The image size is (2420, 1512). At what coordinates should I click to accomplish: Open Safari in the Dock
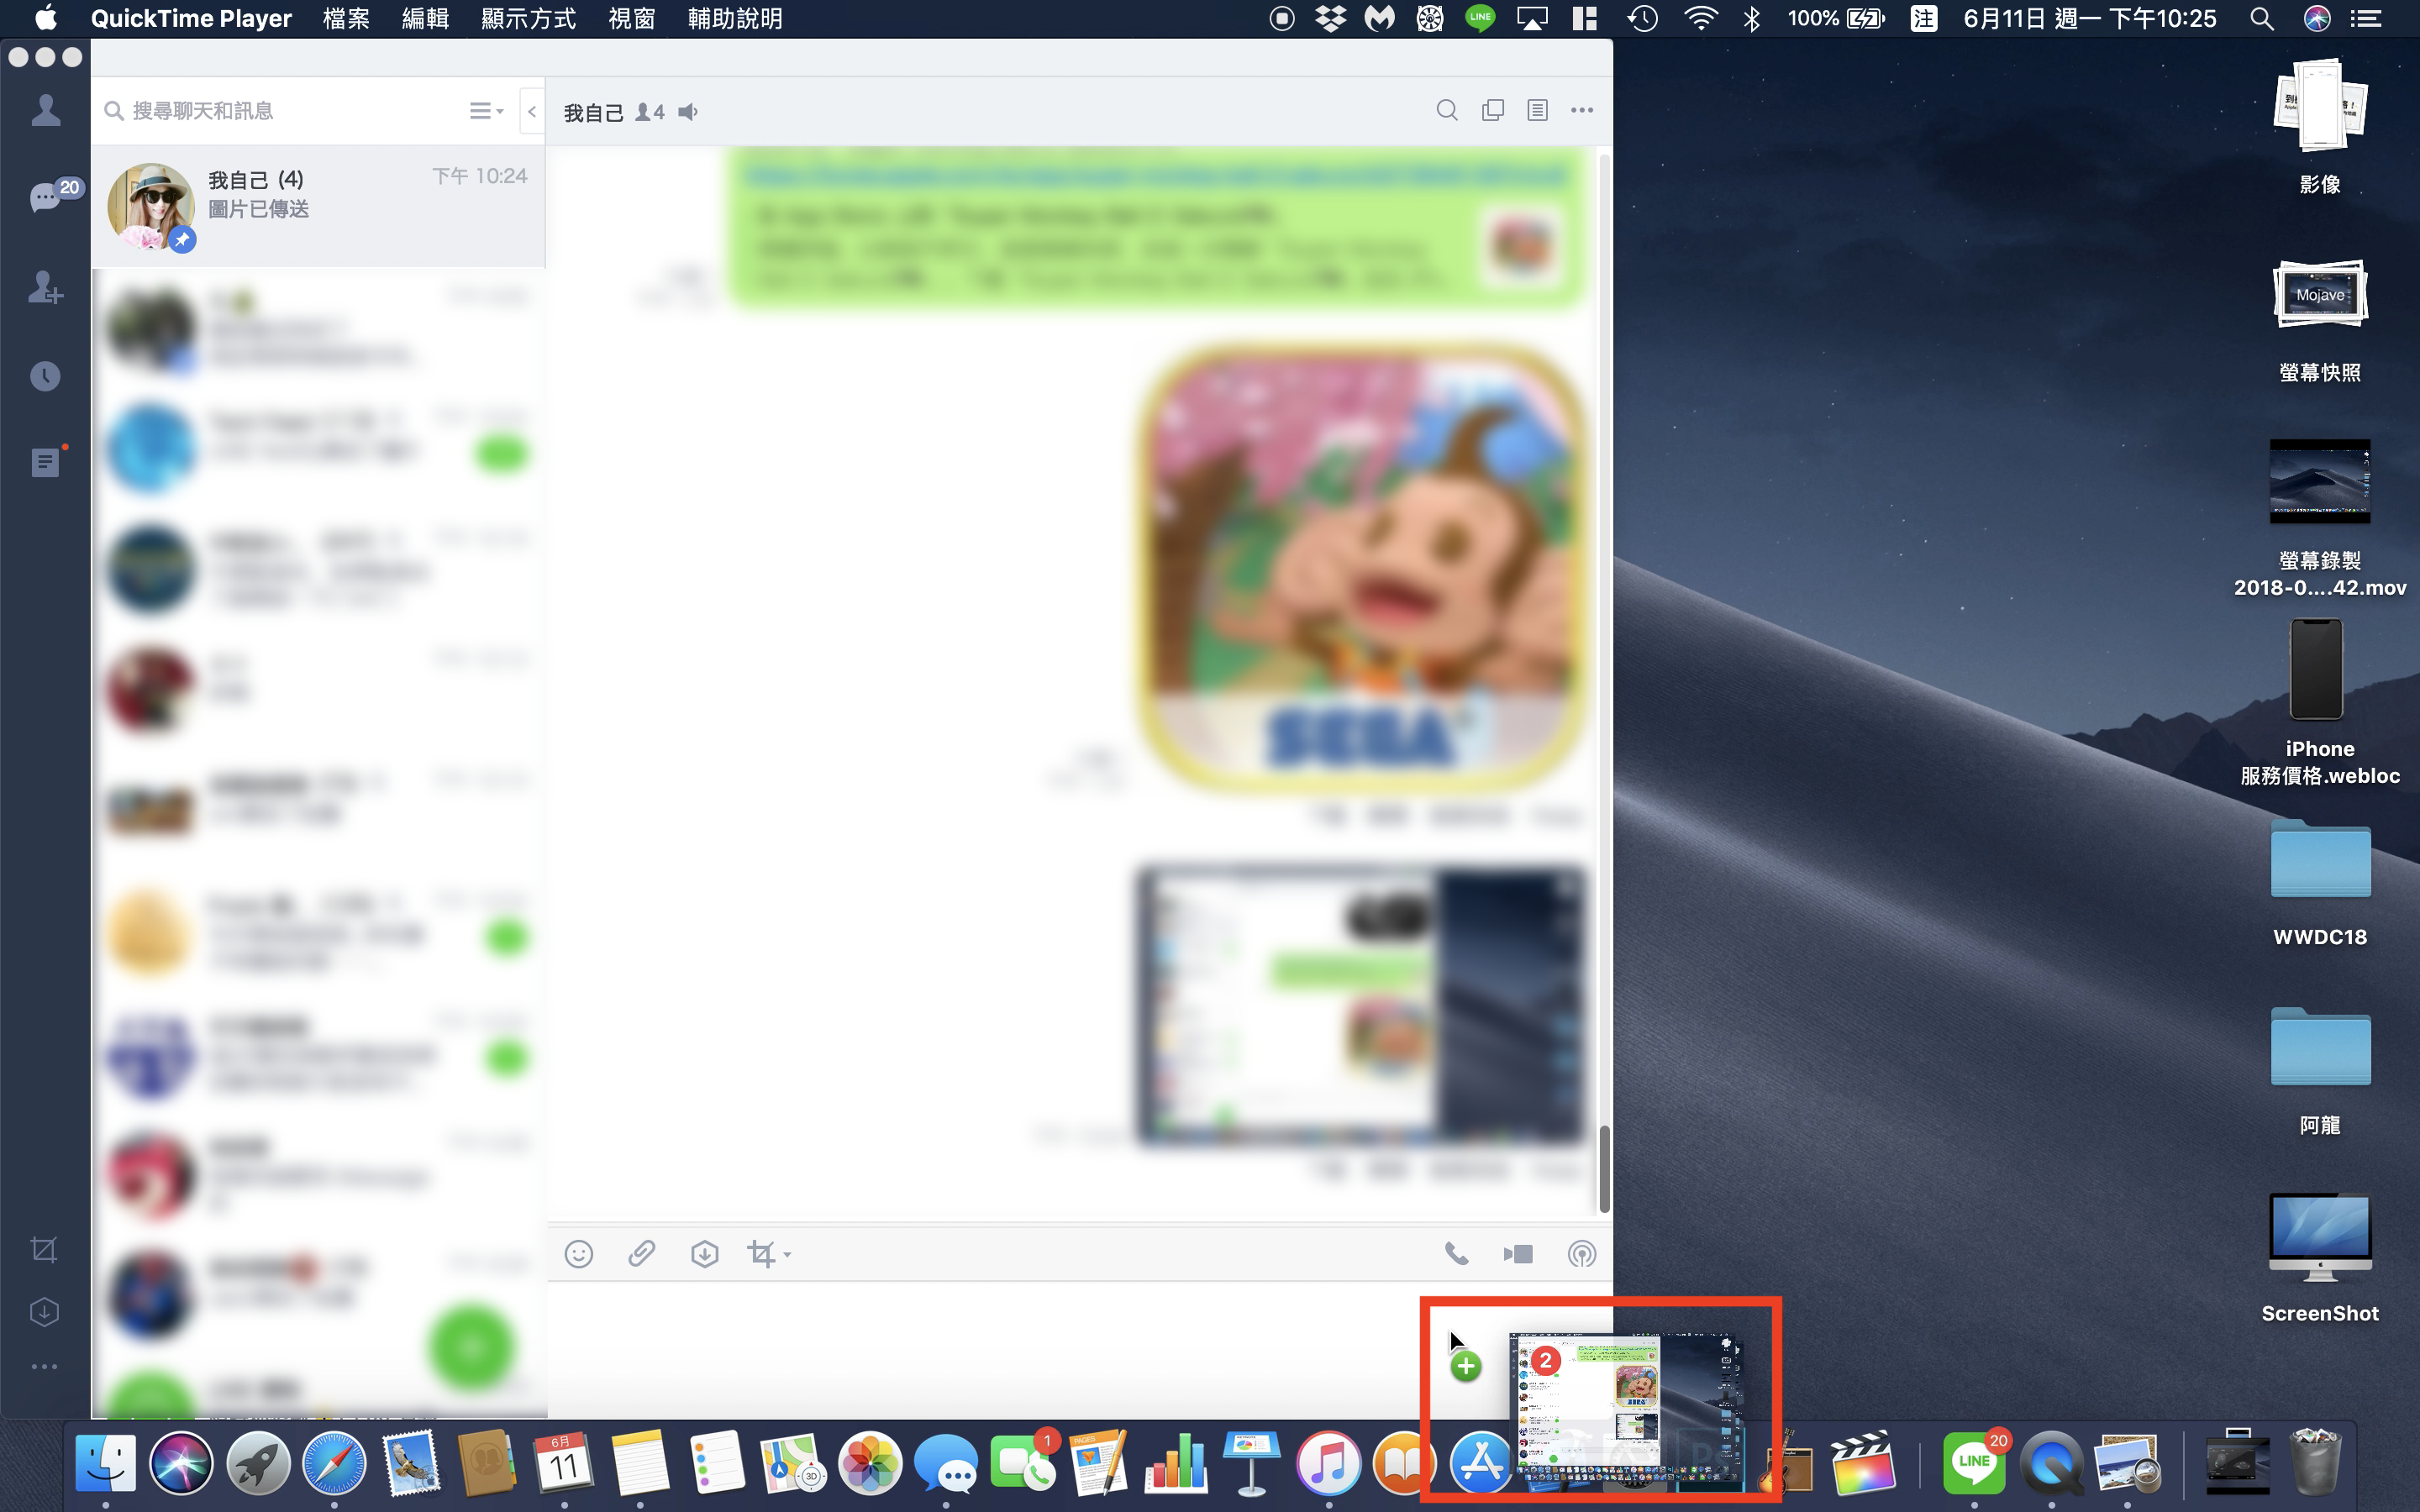point(334,1464)
